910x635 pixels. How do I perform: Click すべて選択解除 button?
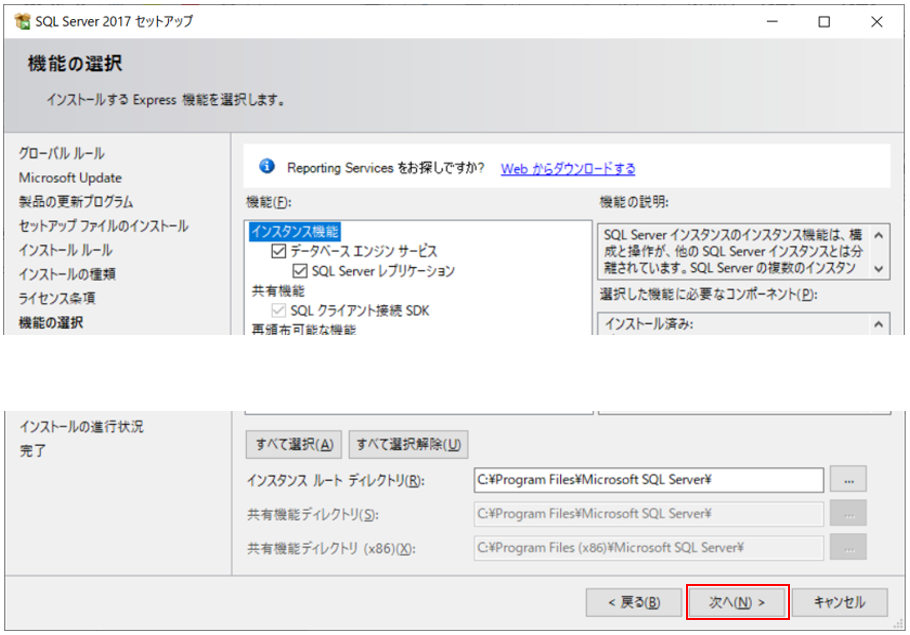(x=409, y=445)
